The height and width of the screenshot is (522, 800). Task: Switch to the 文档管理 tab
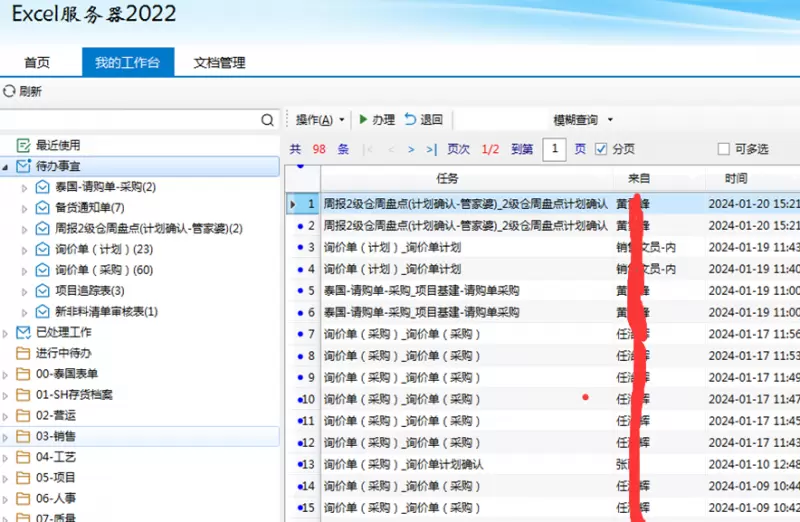pyautogui.click(x=219, y=62)
